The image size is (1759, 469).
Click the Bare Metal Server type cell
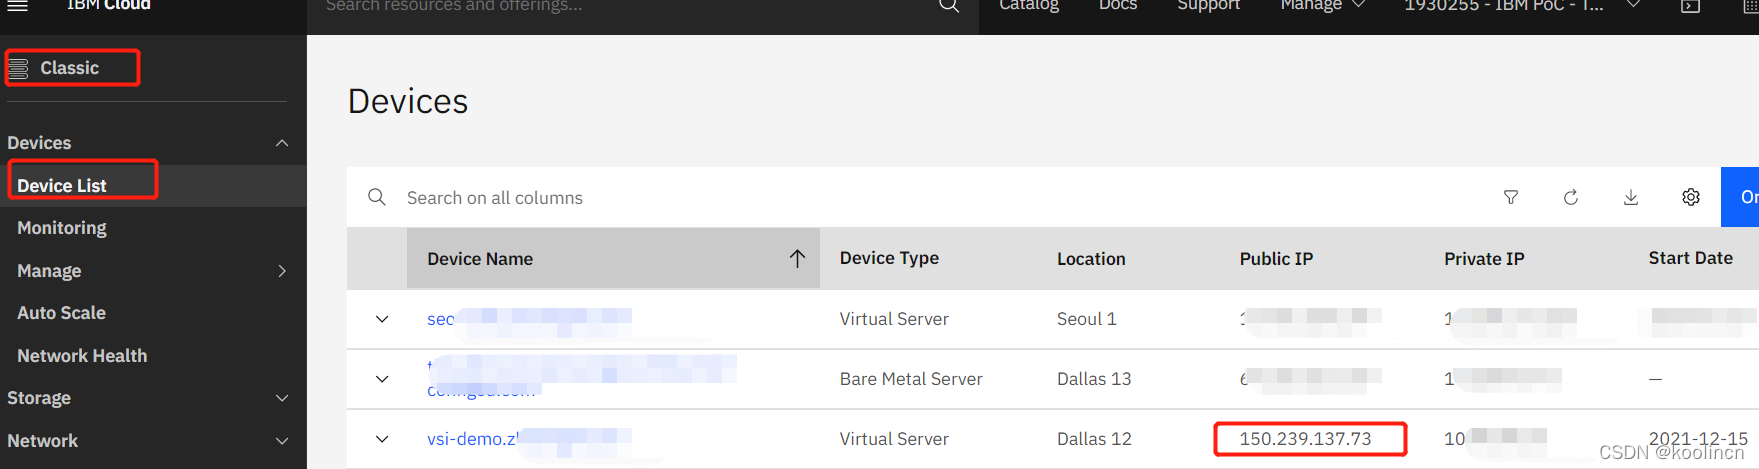pos(911,379)
